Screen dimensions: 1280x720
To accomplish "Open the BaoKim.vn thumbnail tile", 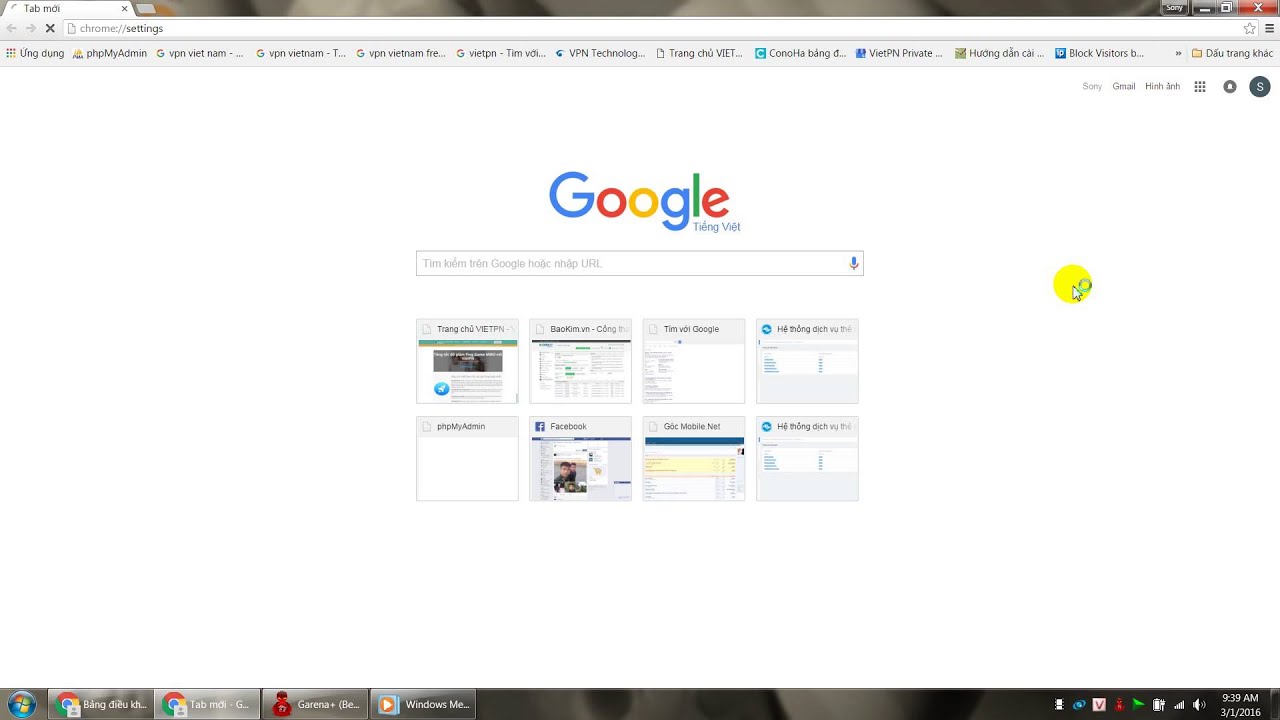I will (x=580, y=361).
